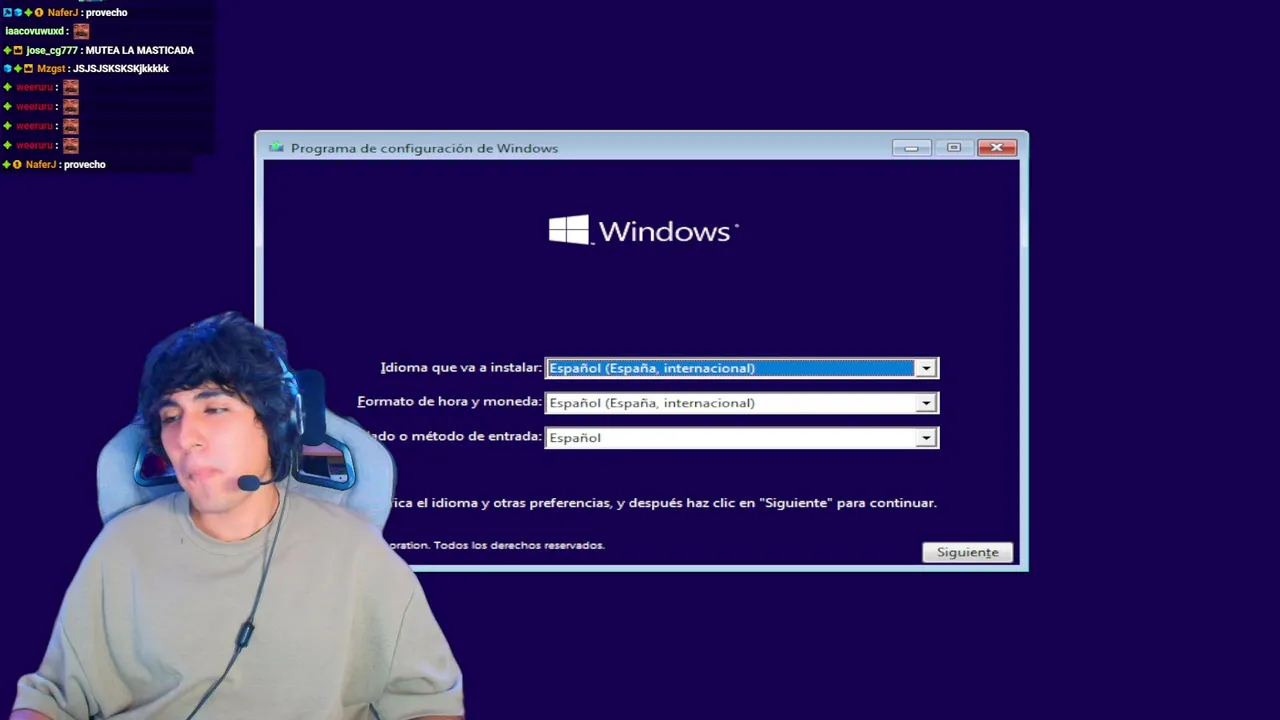Click the 'Todos los derechos reservados' copyright text
The image size is (1280, 720).
pos(519,545)
